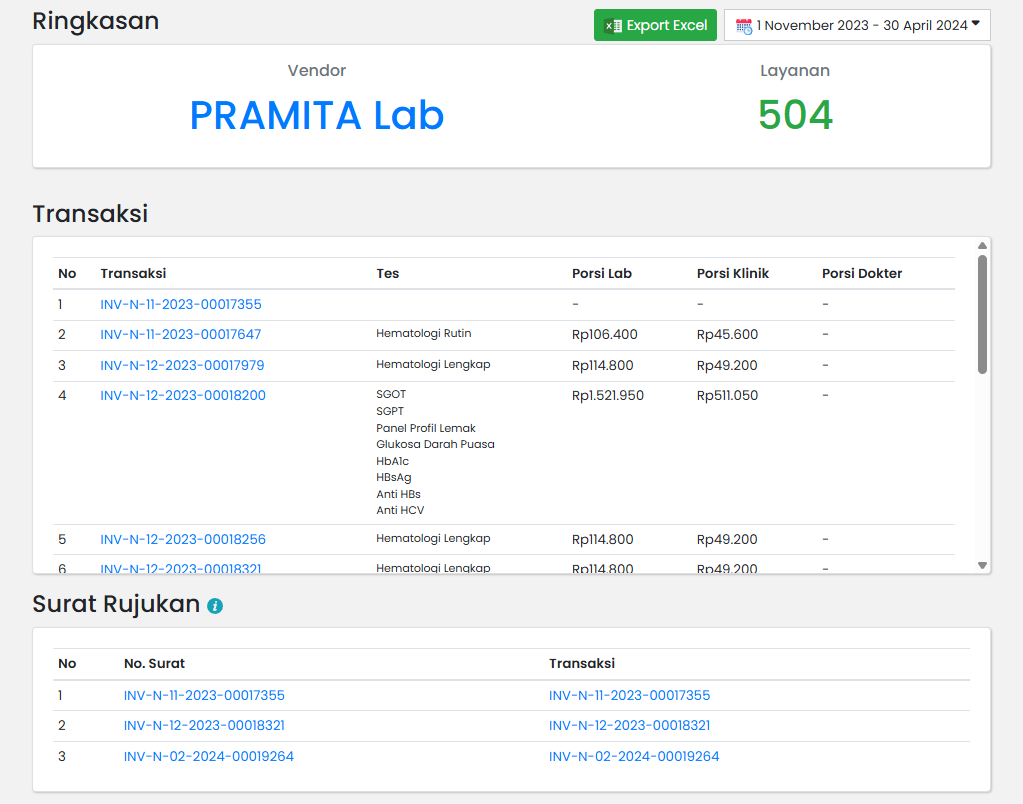
Task: Click the scroll up arrow of Transaksi table
Action: point(982,246)
